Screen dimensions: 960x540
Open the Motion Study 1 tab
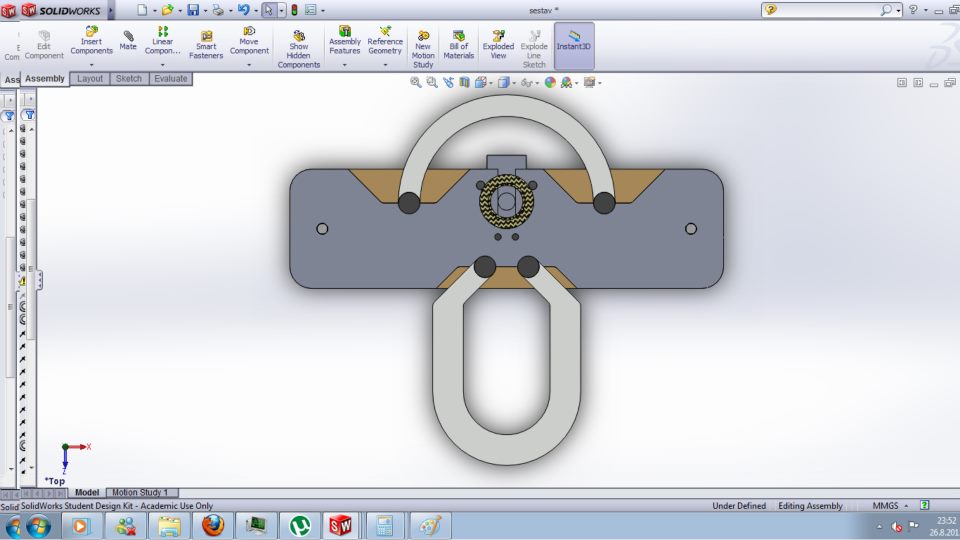[139, 493]
